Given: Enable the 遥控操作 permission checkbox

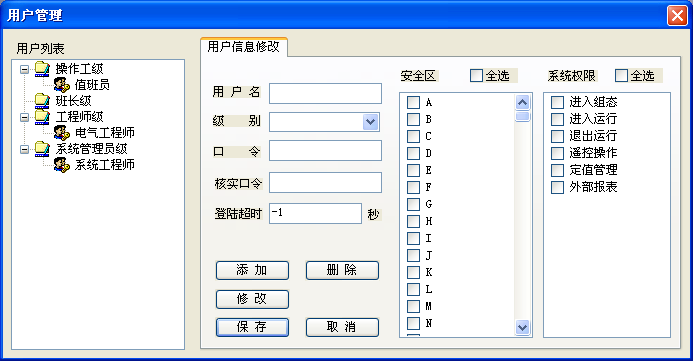Looking at the screenshot, I should click(557, 153).
